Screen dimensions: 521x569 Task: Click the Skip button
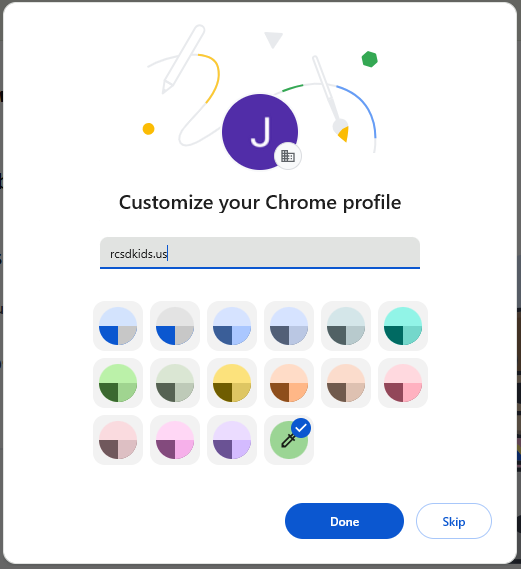tap(454, 521)
